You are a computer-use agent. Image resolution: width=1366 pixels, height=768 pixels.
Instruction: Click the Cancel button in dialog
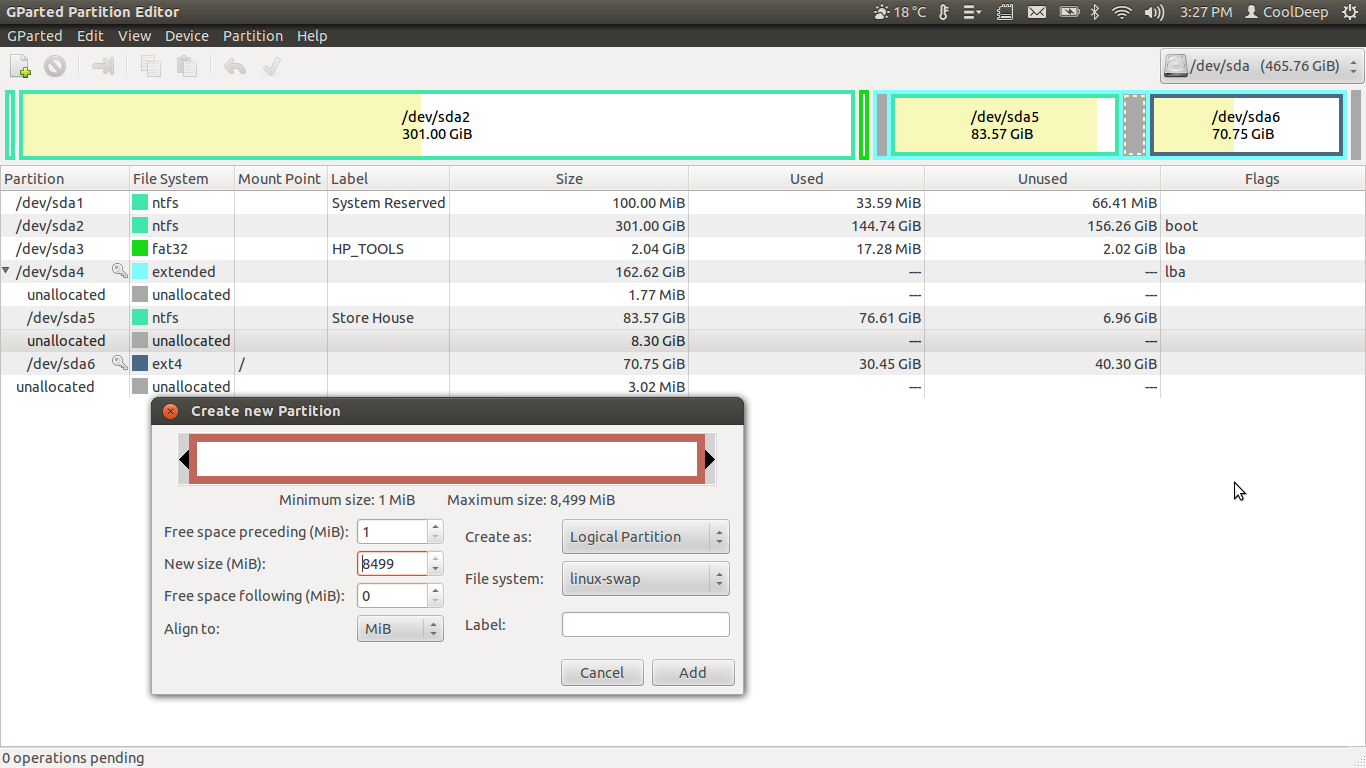click(602, 673)
